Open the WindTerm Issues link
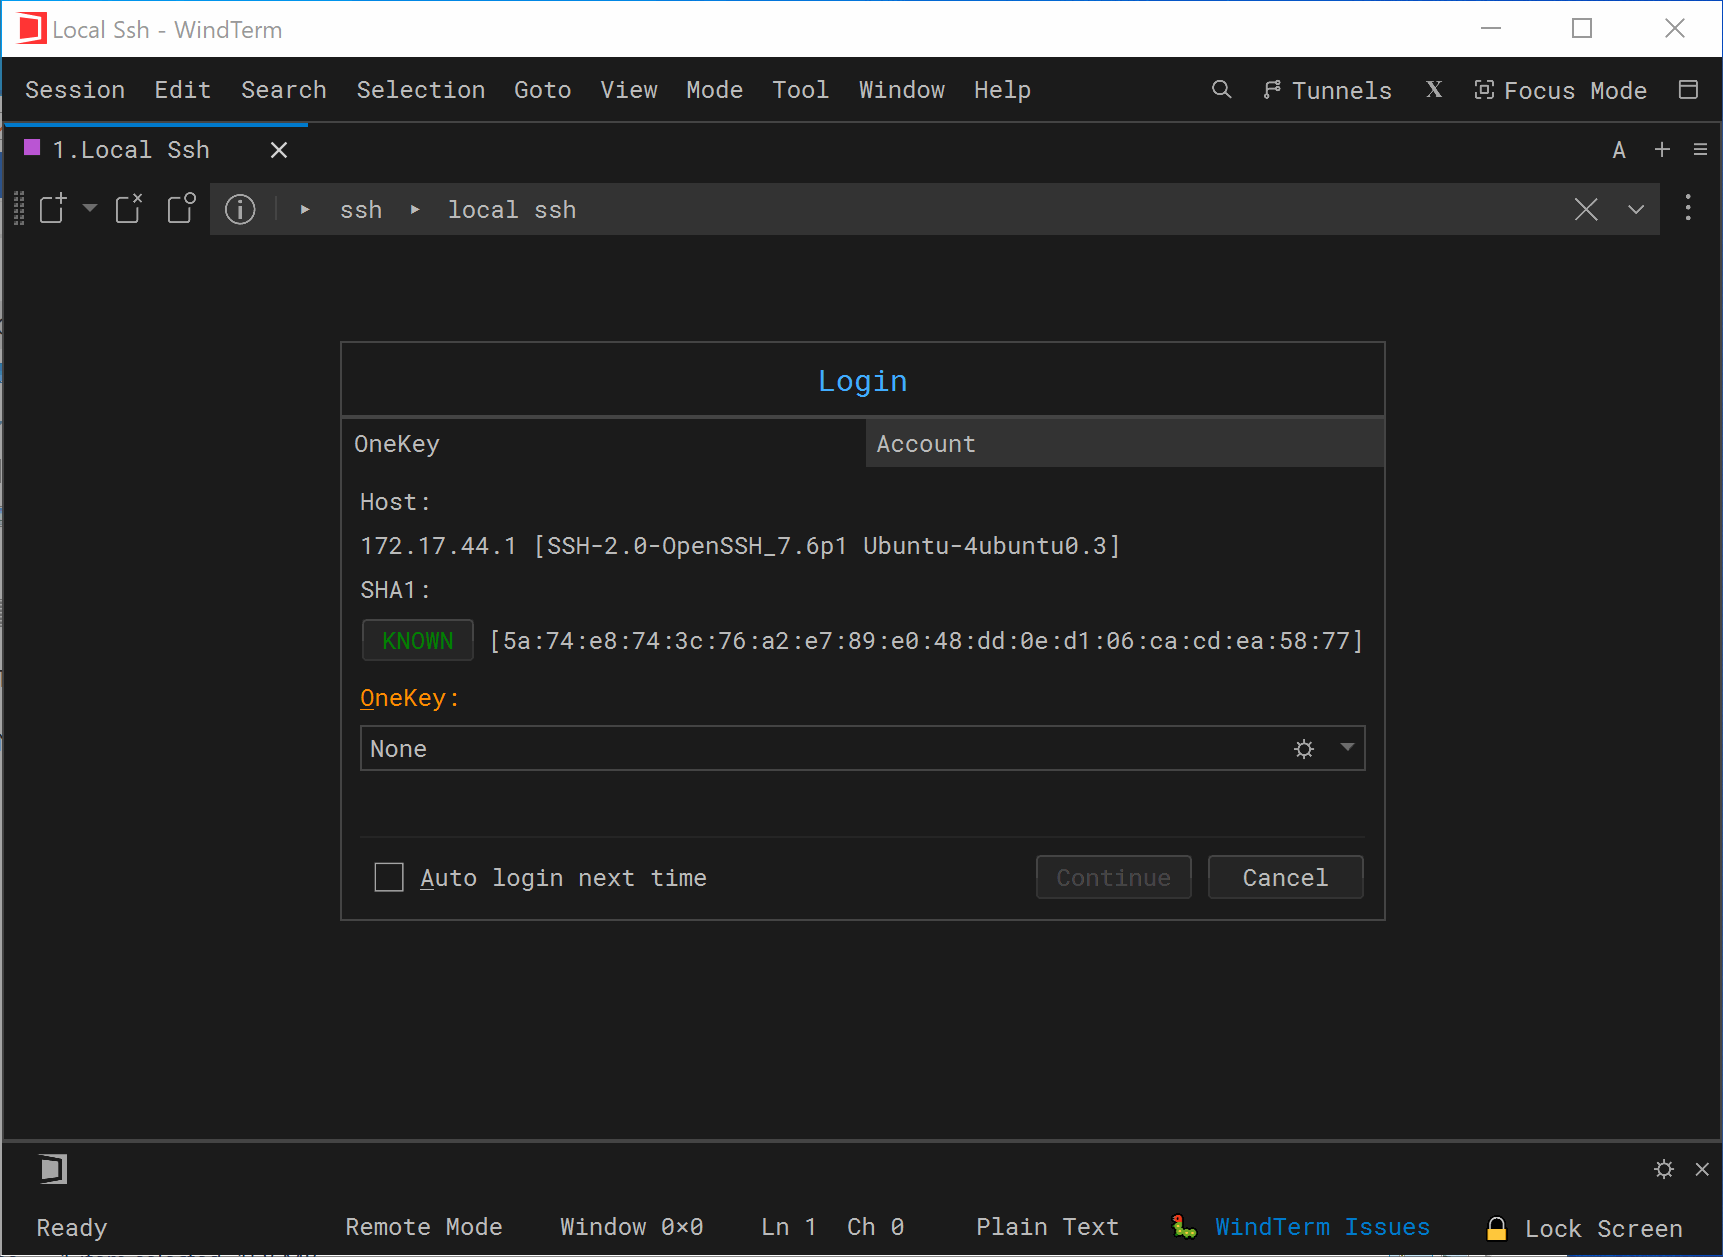Image resolution: width=1723 pixels, height=1257 pixels. point(1321,1227)
